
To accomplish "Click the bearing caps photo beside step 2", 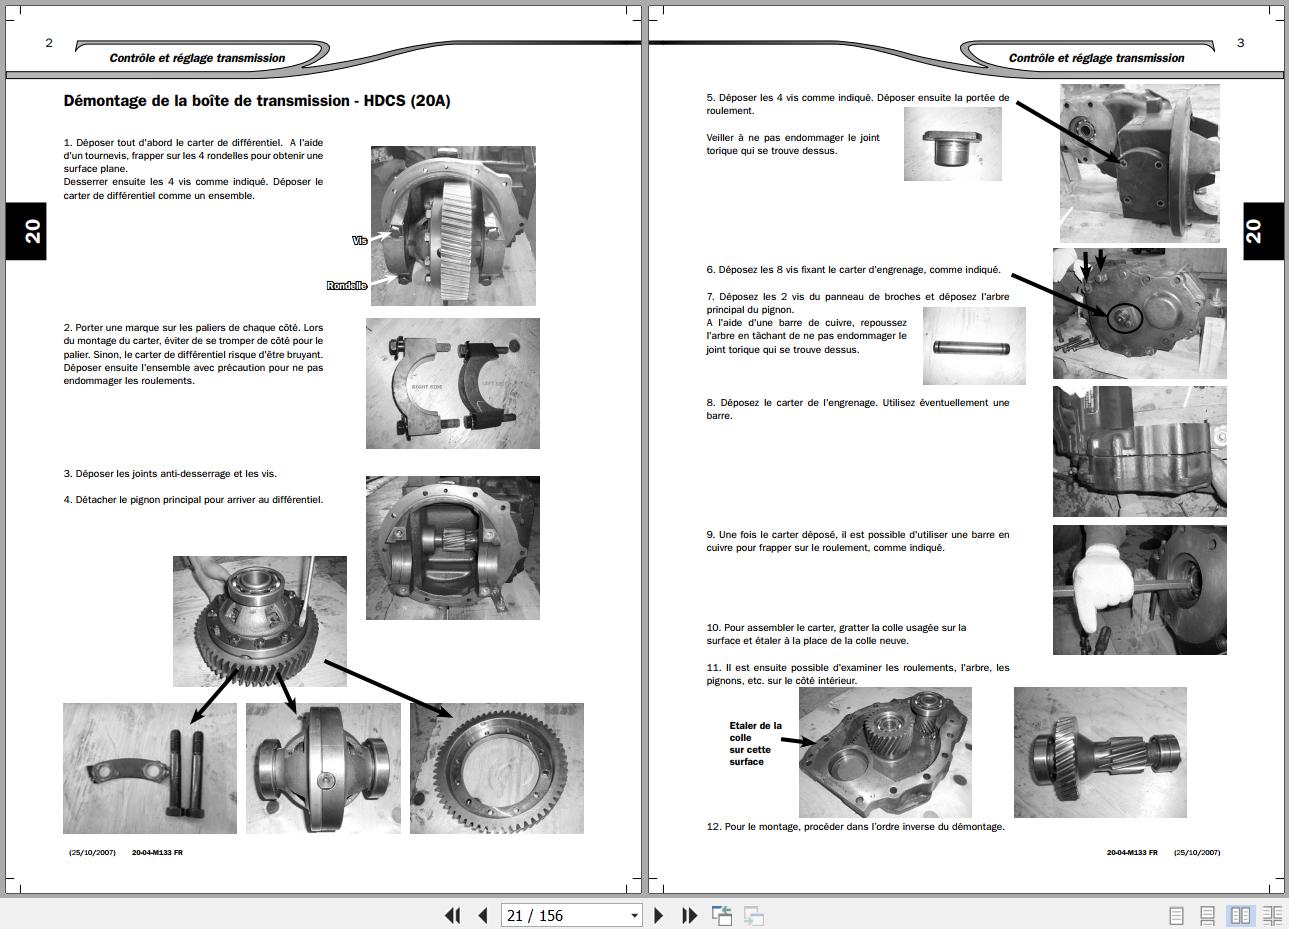I will coord(453,383).
